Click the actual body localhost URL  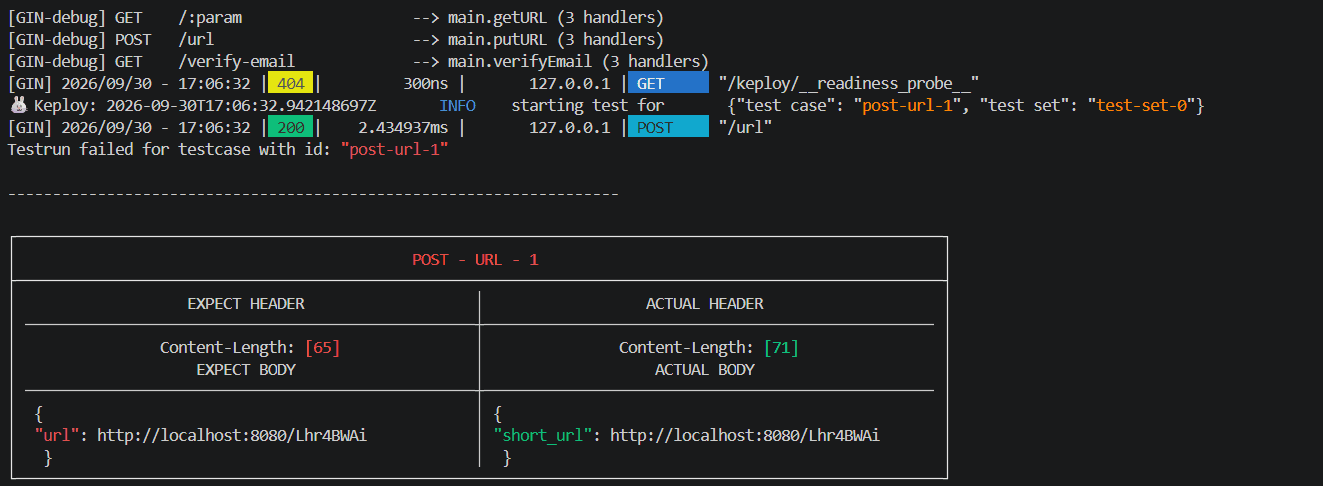click(x=745, y=435)
